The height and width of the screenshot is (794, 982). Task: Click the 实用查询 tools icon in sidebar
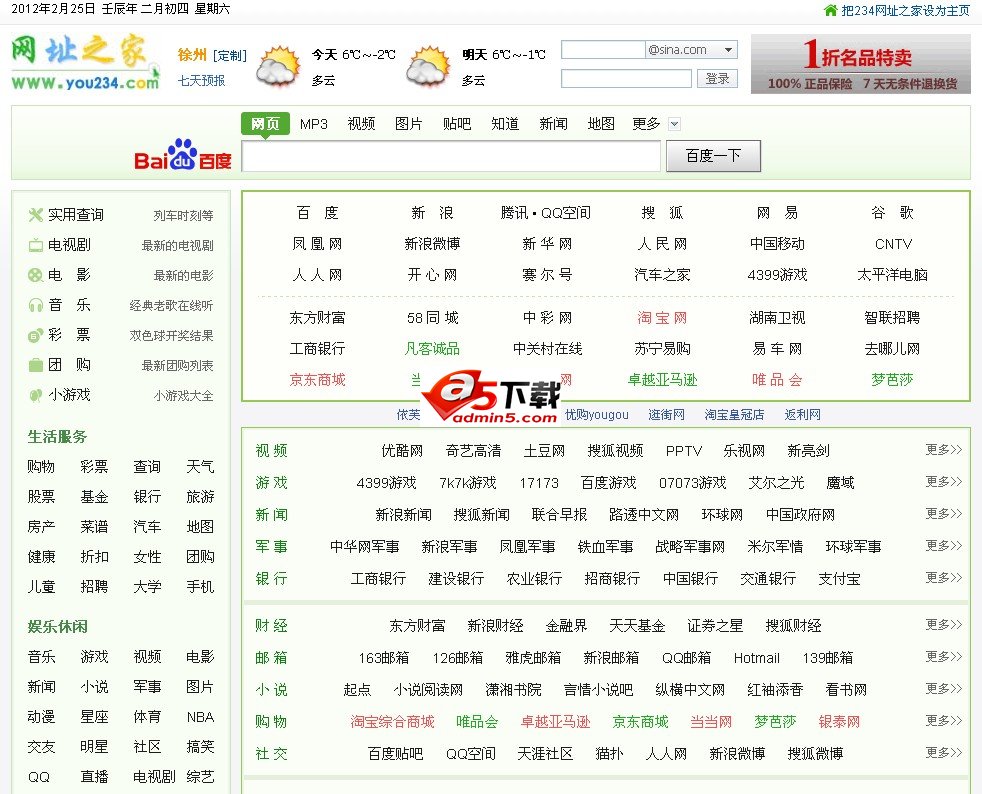36,215
